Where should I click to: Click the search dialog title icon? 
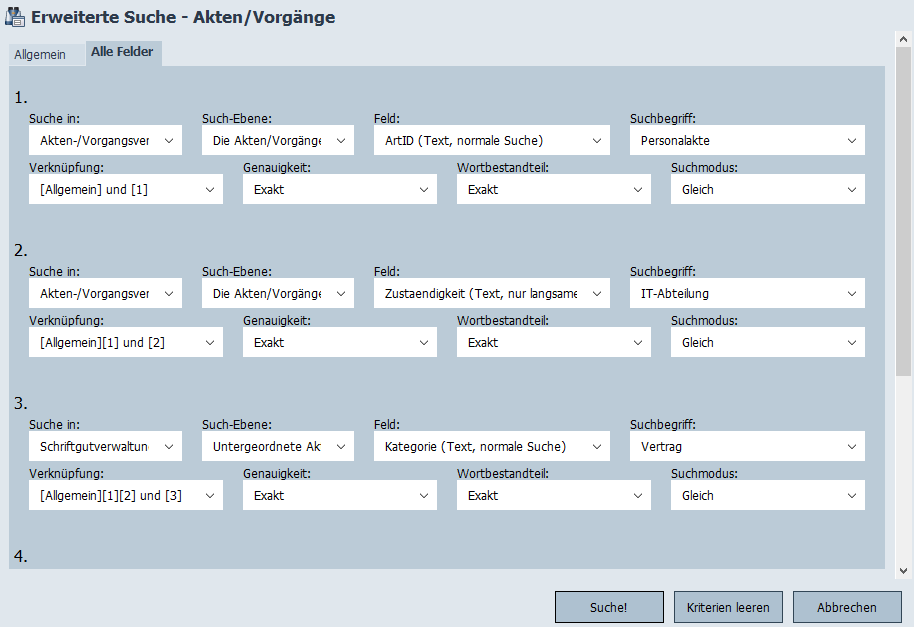click(16, 17)
